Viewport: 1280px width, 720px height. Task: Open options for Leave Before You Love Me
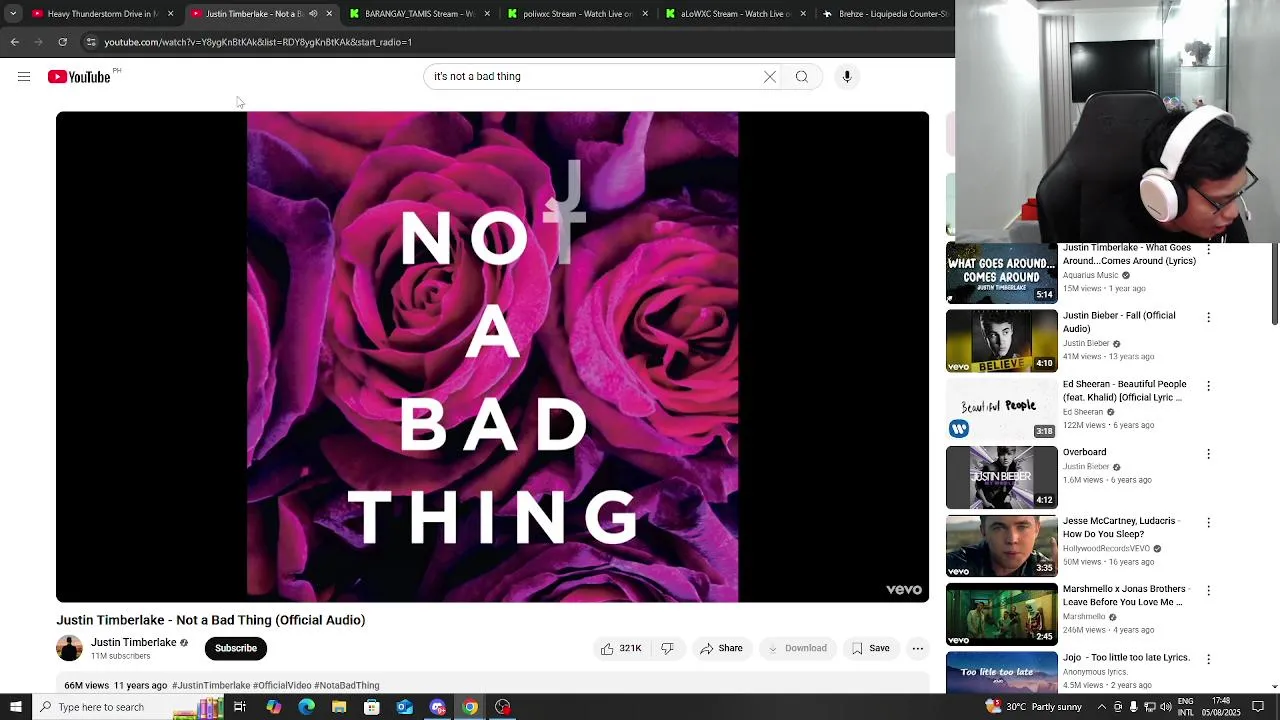pyautogui.click(x=1208, y=591)
